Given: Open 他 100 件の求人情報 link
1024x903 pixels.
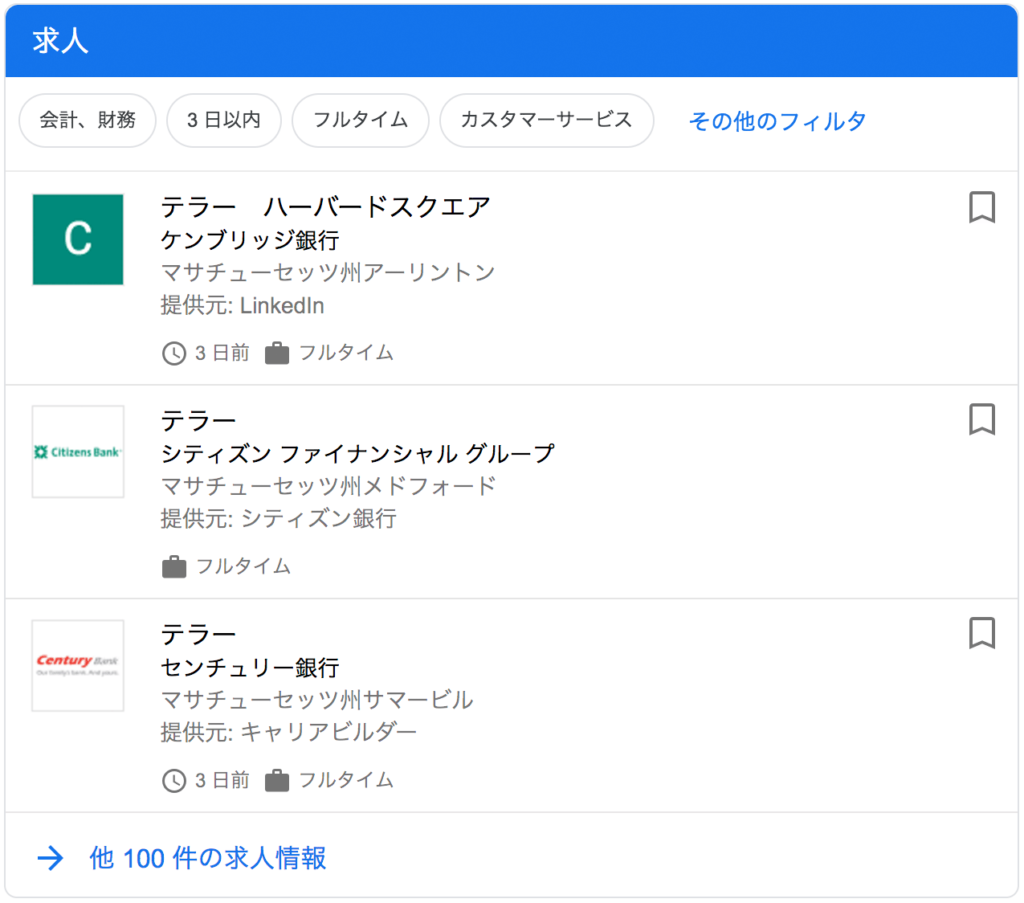Looking at the screenshot, I should point(208,858).
